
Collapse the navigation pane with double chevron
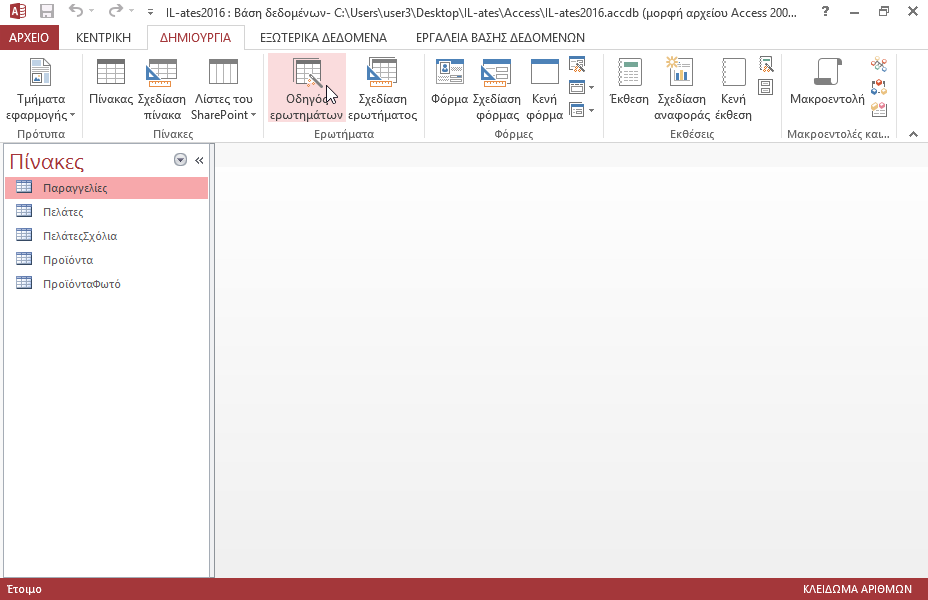click(199, 160)
